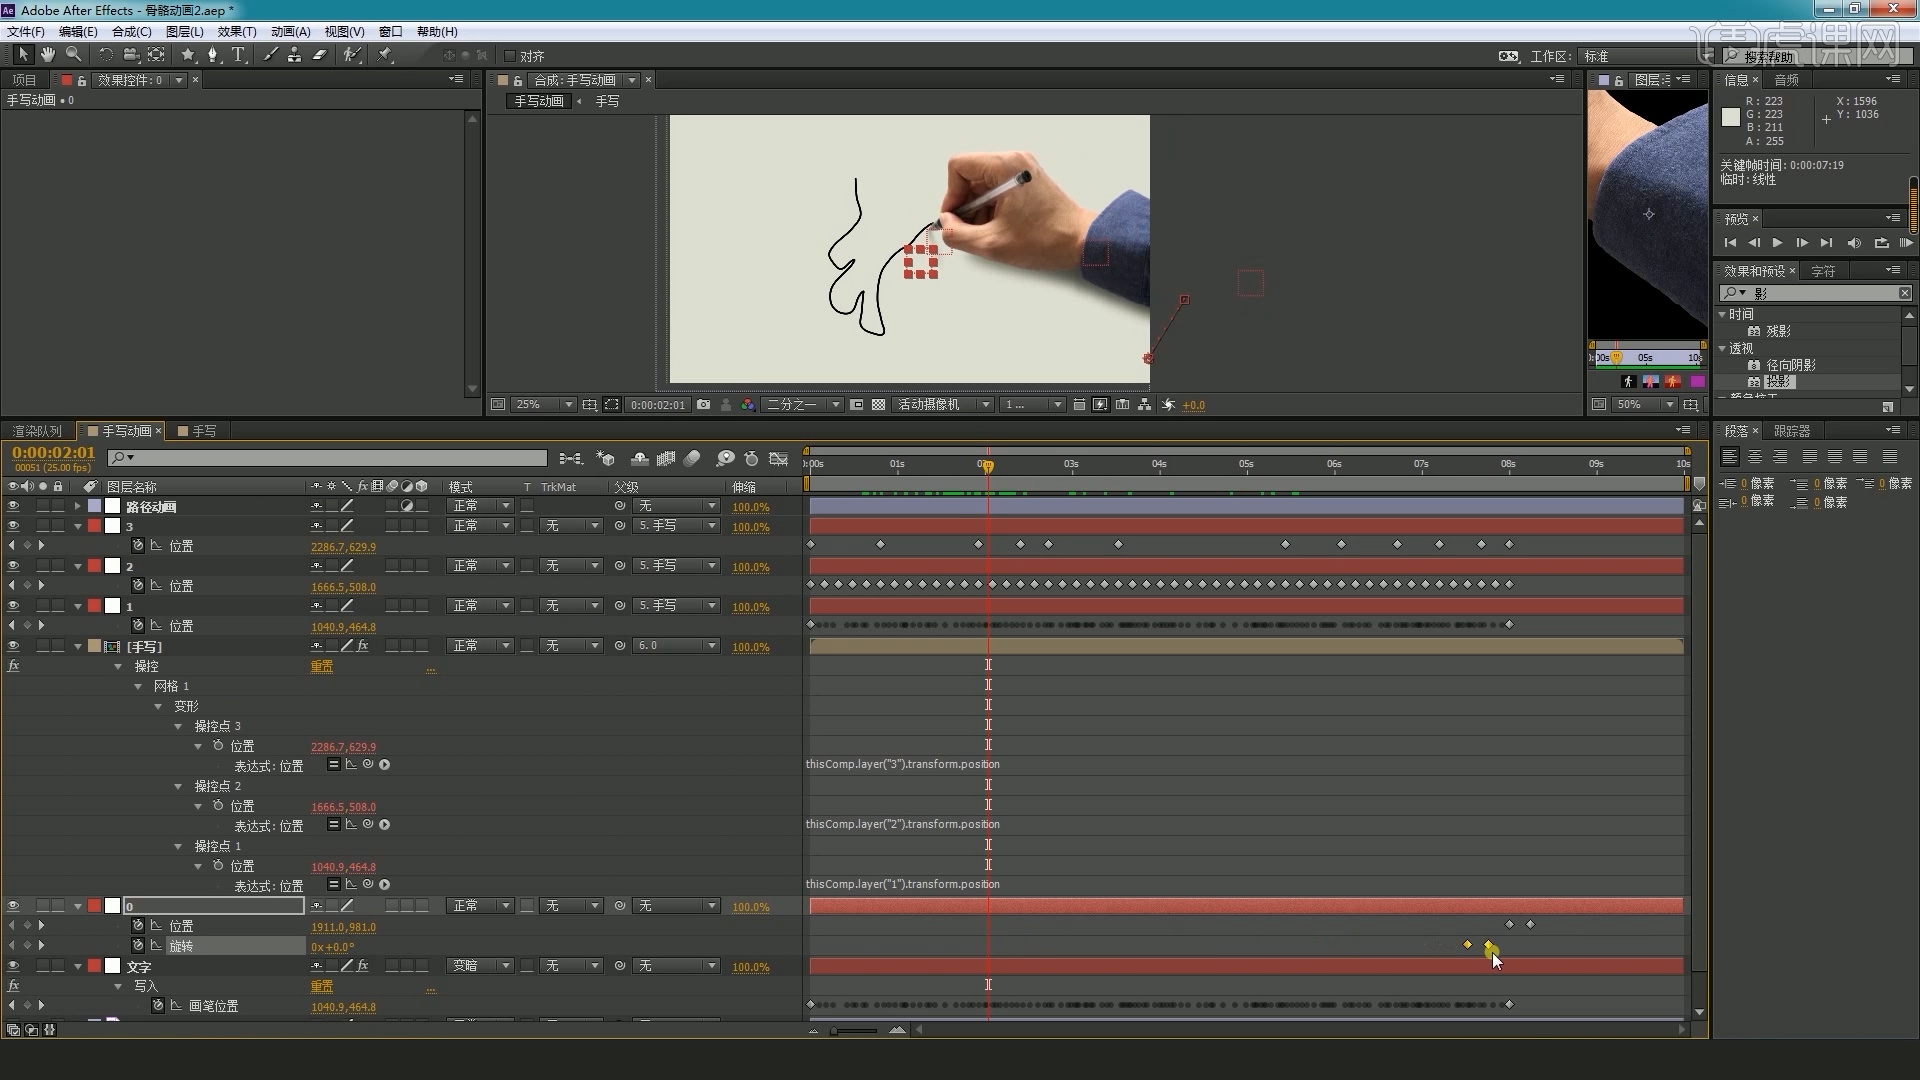Collapse the 操控 effect group
Screen dimensions: 1920x1080
(x=118, y=666)
